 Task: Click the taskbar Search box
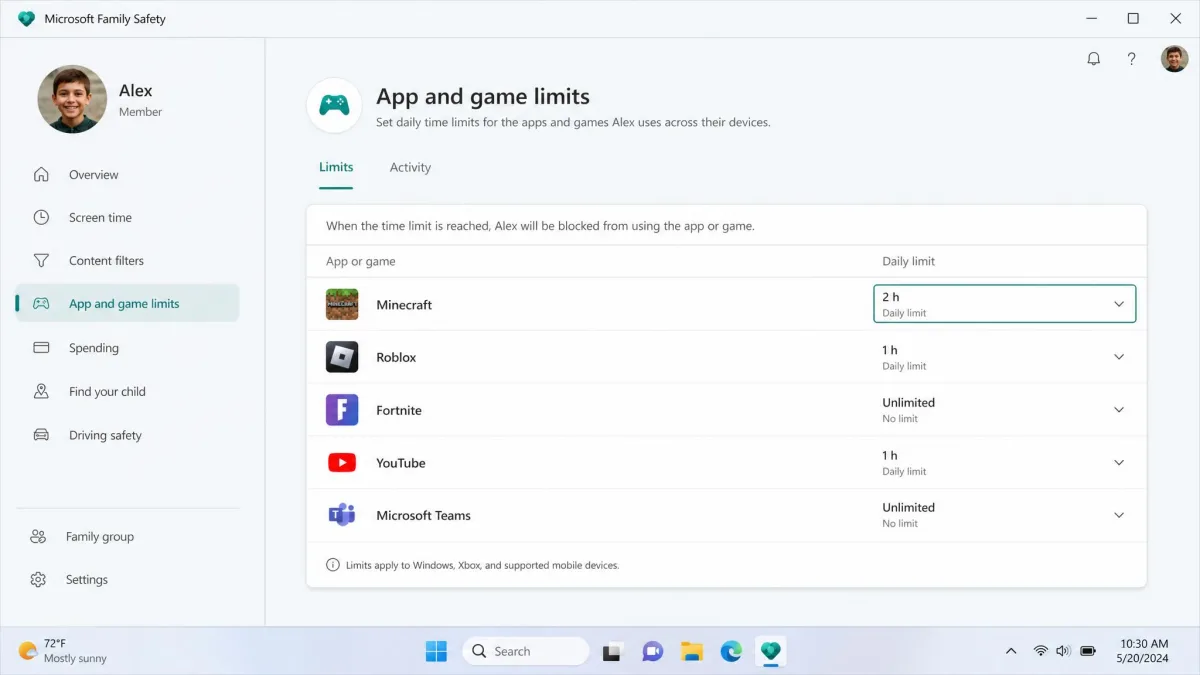(x=526, y=651)
